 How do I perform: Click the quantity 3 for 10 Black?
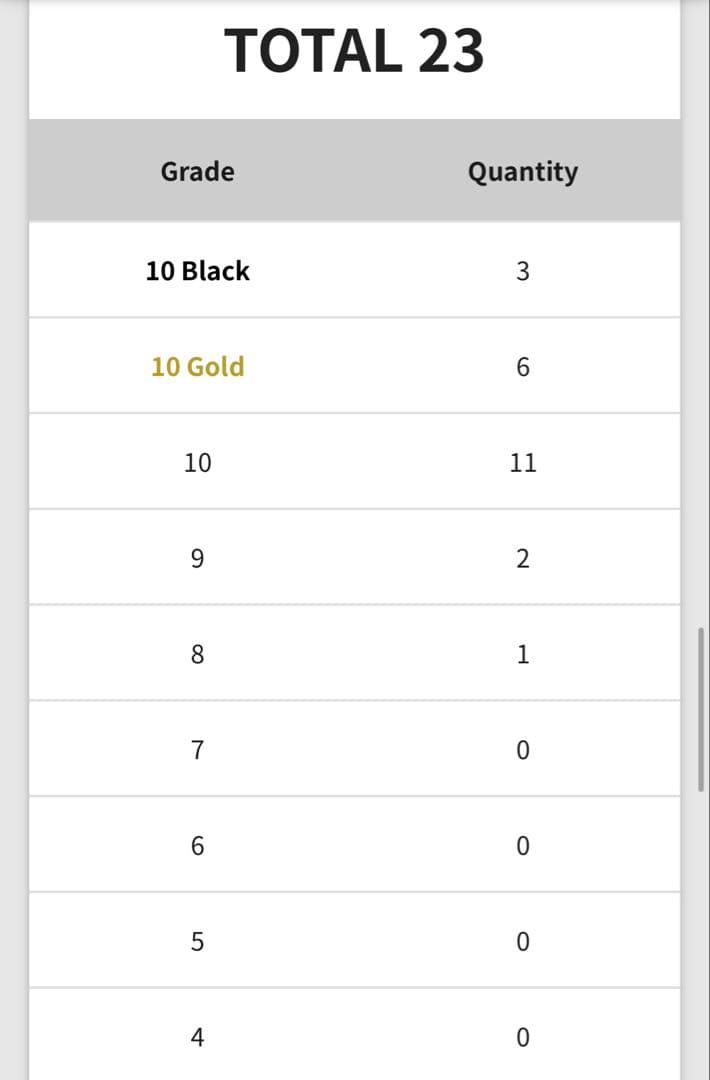pyautogui.click(x=522, y=271)
